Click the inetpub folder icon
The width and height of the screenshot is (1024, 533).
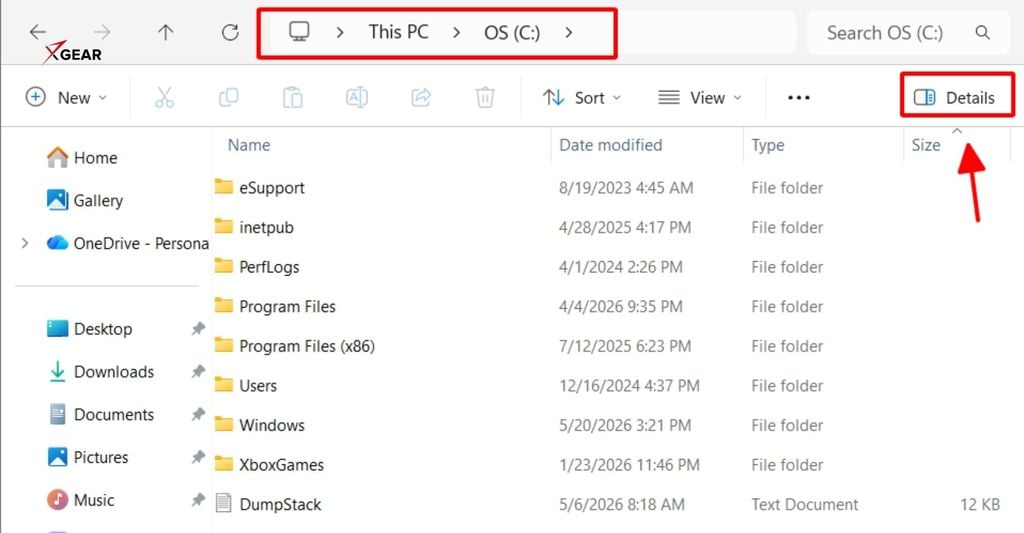[x=223, y=227]
